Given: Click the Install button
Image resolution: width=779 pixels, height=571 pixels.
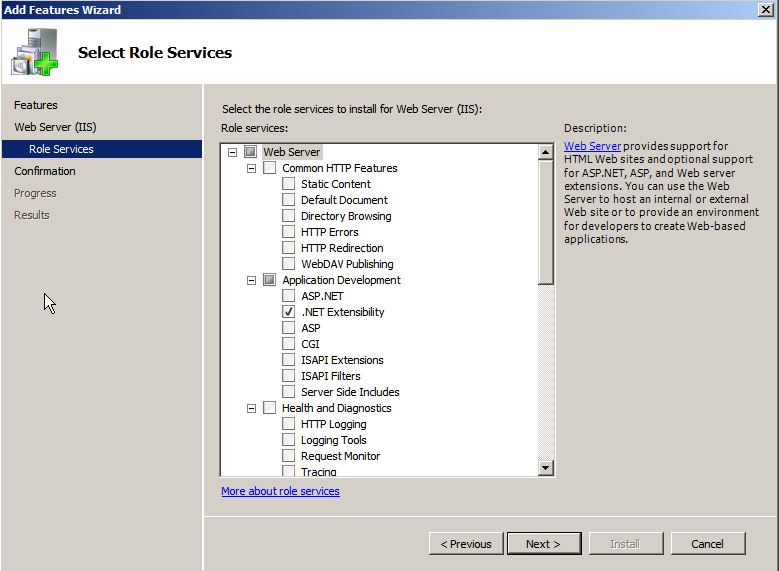Looking at the screenshot, I should [626, 544].
